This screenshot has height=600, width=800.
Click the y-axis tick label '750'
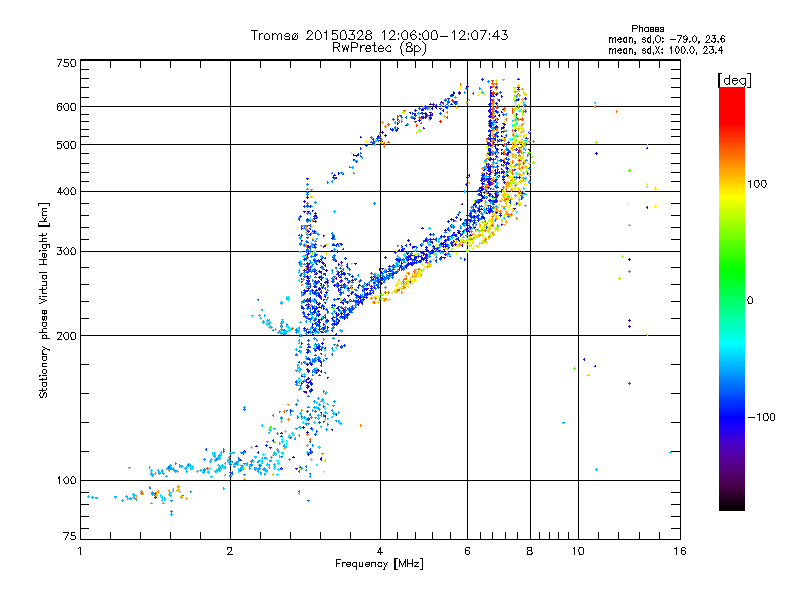[67, 63]
